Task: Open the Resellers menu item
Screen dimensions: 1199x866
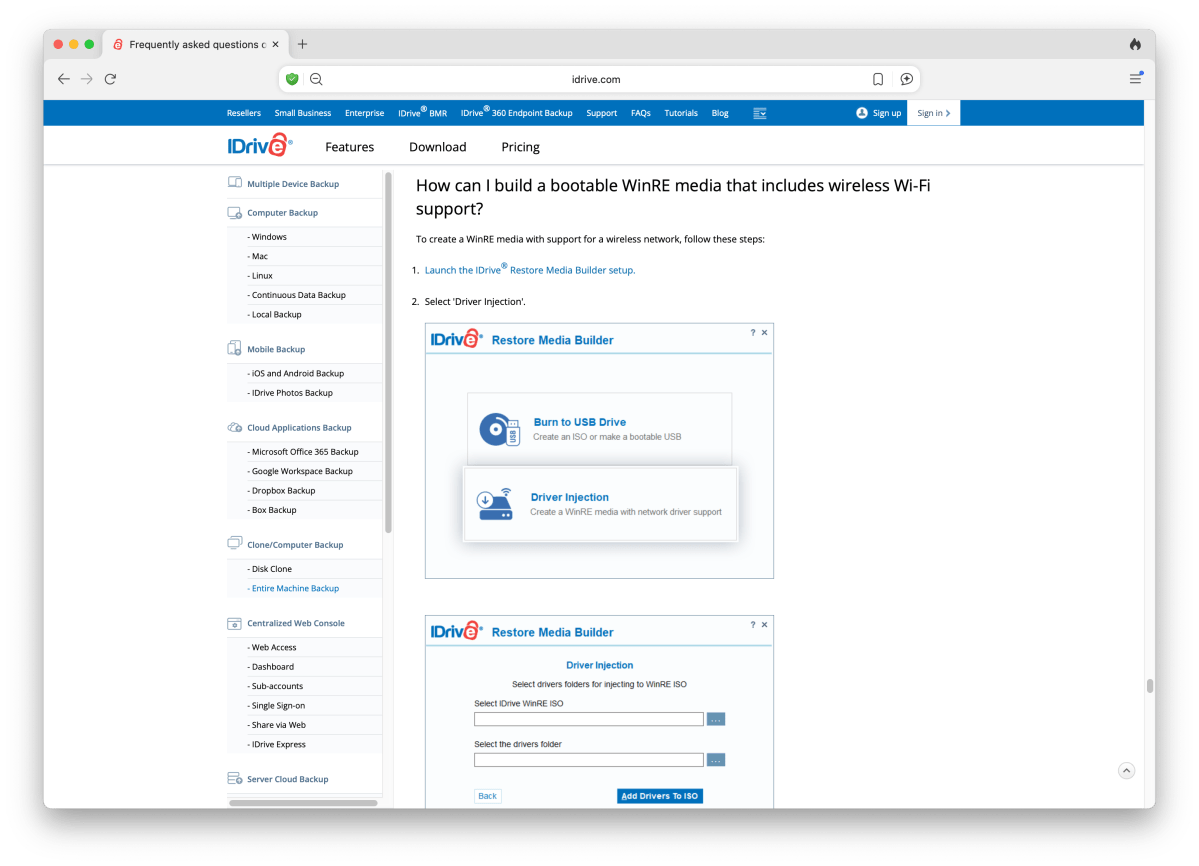Action: click(243, 113)
